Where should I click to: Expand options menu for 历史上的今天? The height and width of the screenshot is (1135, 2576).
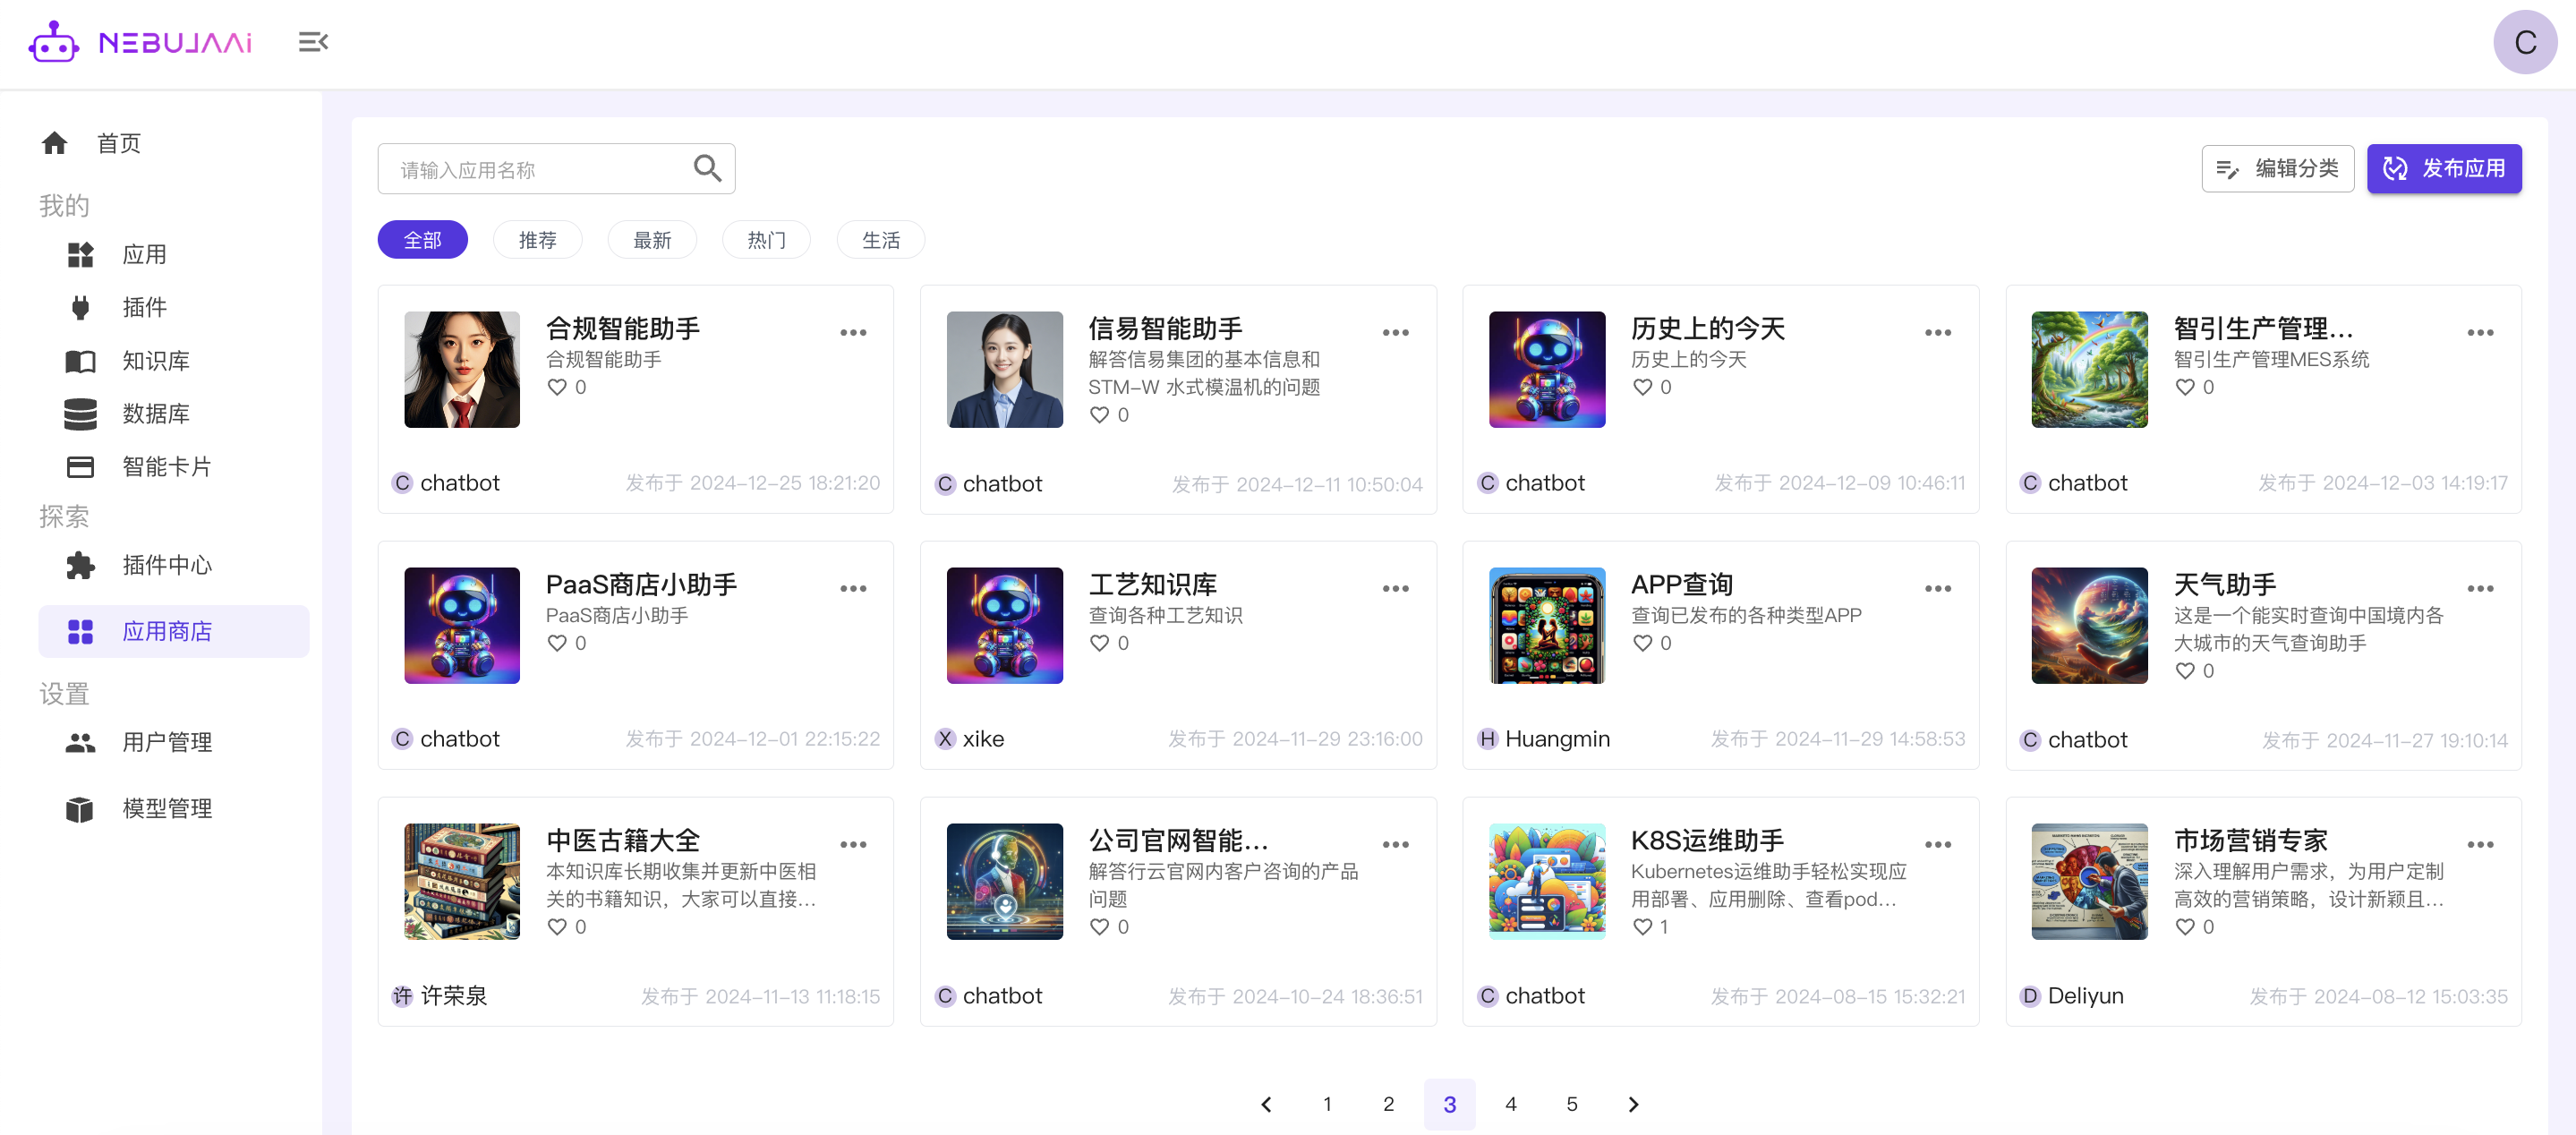click(1937, 332)
